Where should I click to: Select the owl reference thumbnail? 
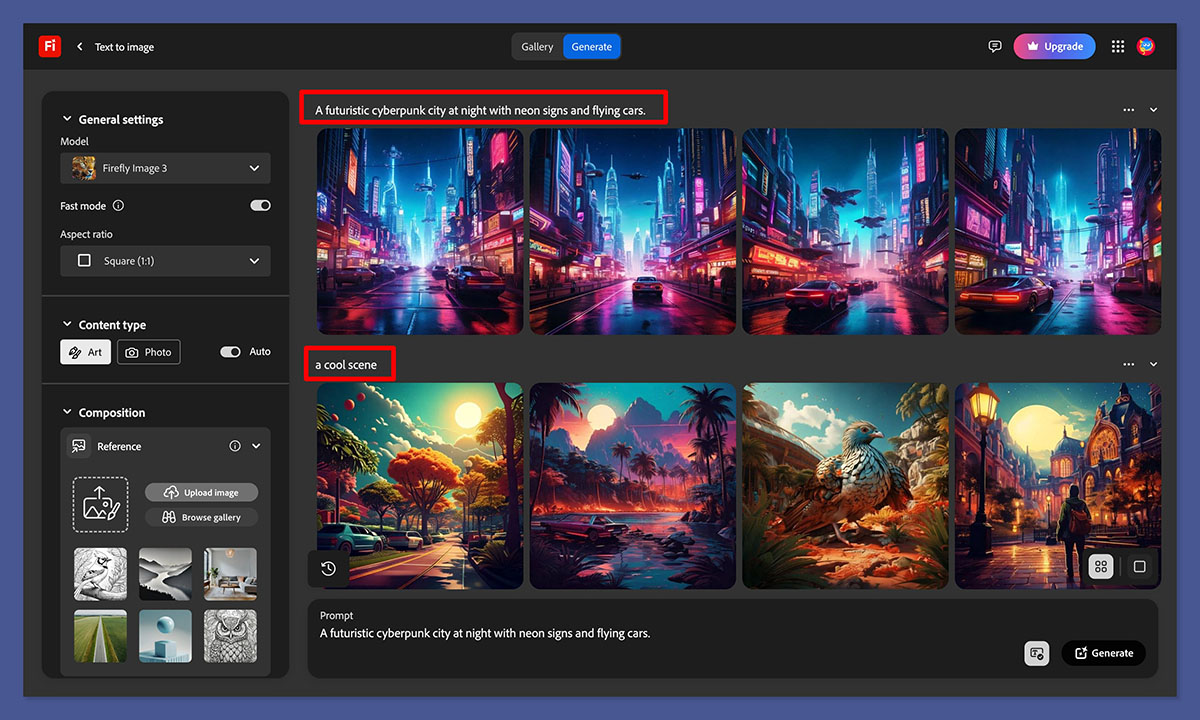pos(230,636)
